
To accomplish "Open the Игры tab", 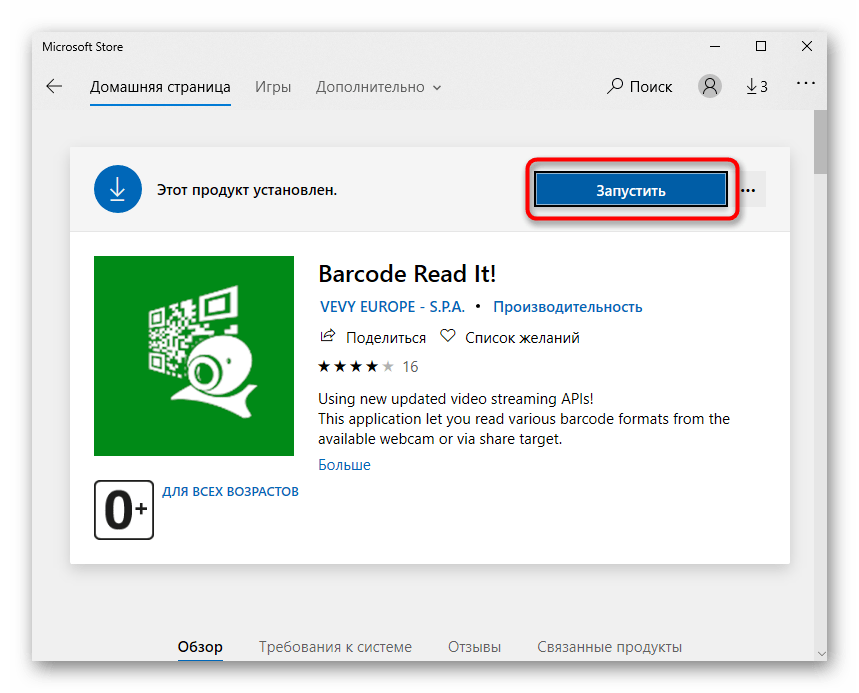I will [x=273, y=87].
